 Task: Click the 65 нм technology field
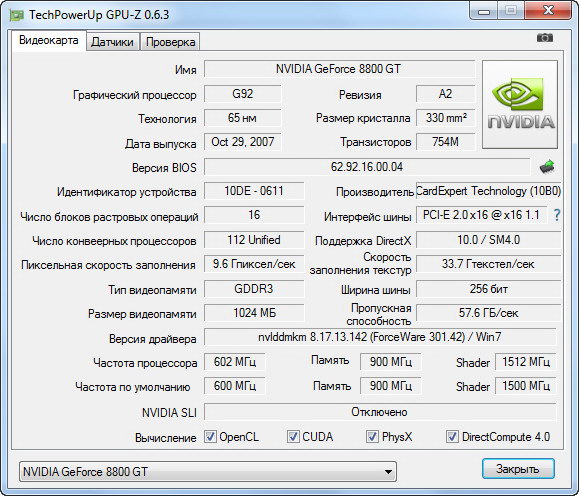[x=243, y=118]
